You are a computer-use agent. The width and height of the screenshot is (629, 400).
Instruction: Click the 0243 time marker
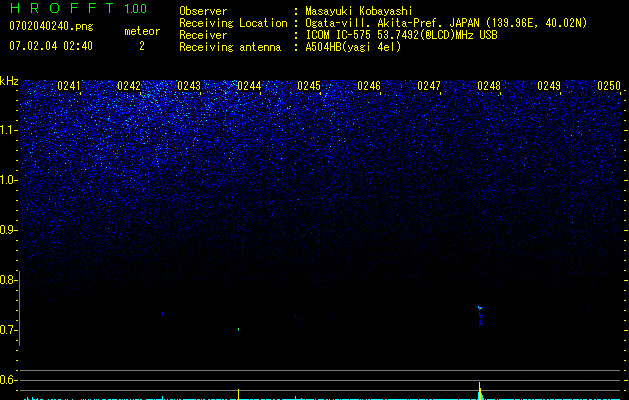(189, 86)
